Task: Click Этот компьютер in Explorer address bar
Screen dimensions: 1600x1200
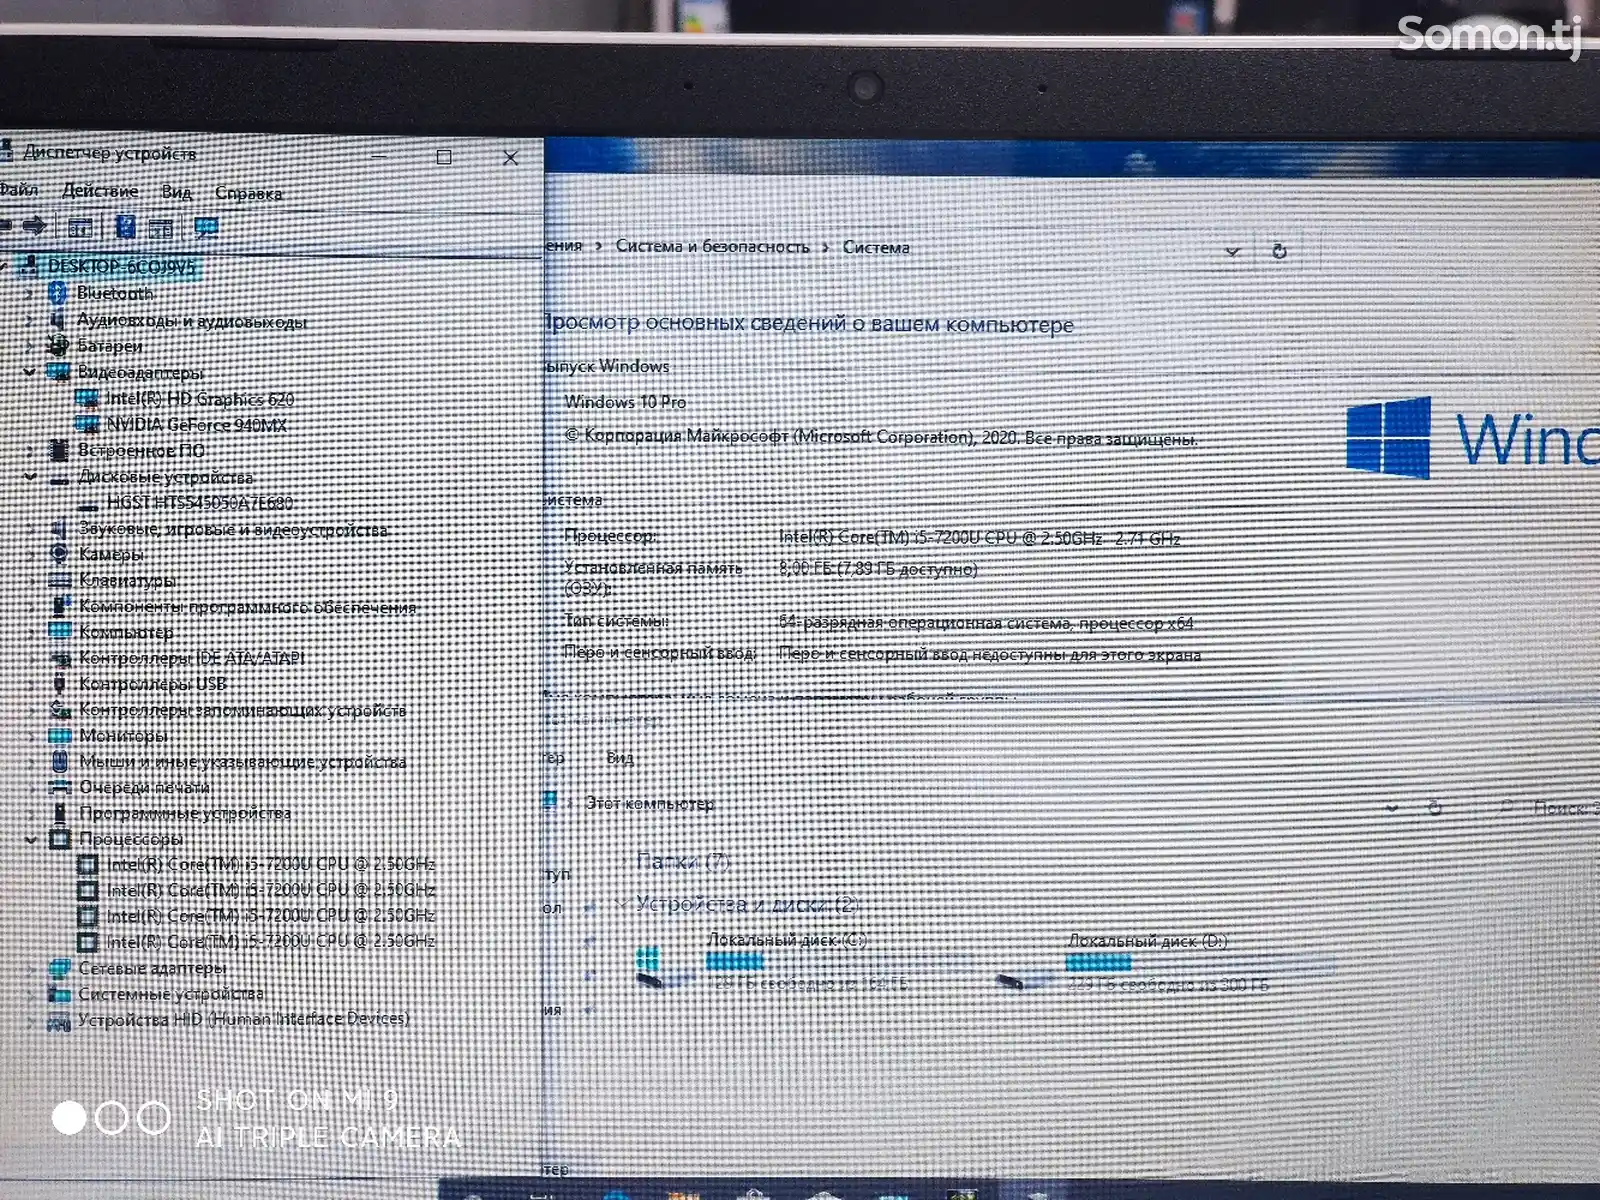Action: pyautogui.click(x=650, y=803)
